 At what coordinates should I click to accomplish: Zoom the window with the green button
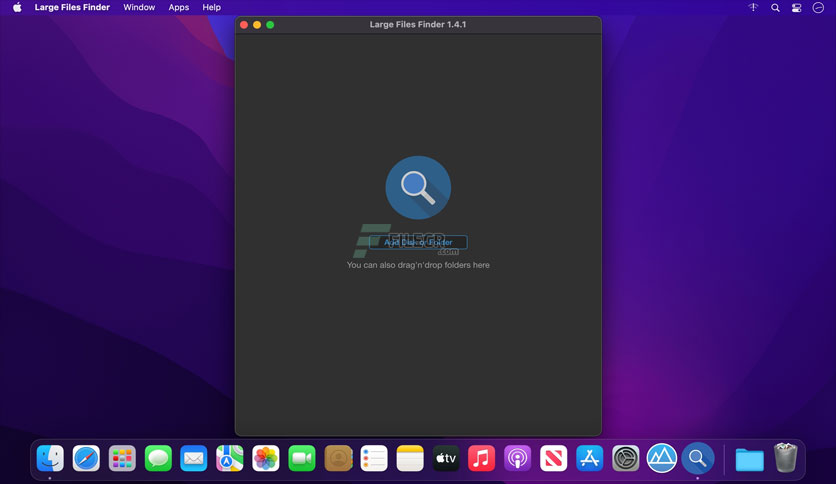[270, 25]
